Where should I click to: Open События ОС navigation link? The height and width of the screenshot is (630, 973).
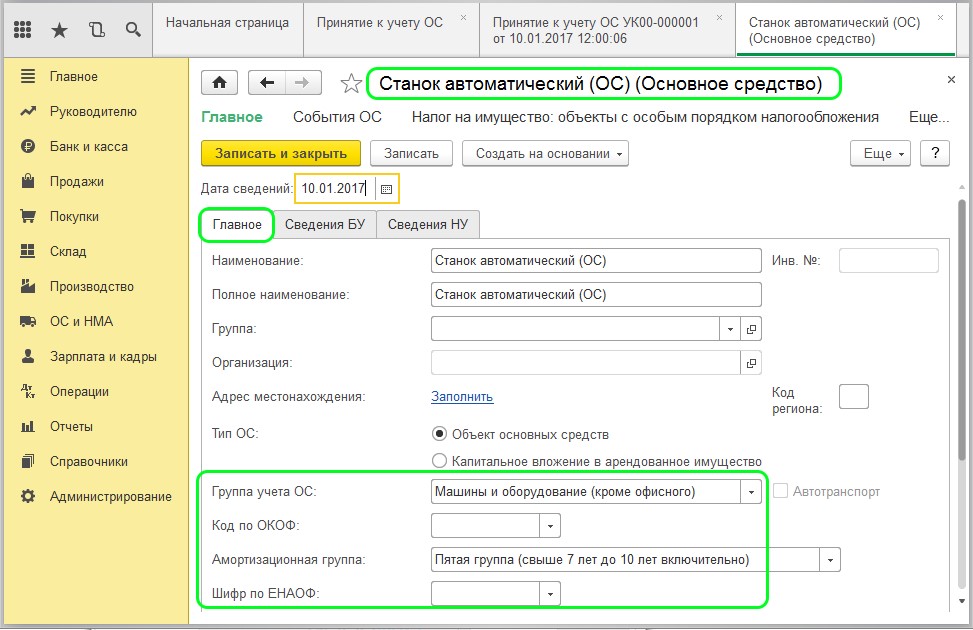point(337,117)
